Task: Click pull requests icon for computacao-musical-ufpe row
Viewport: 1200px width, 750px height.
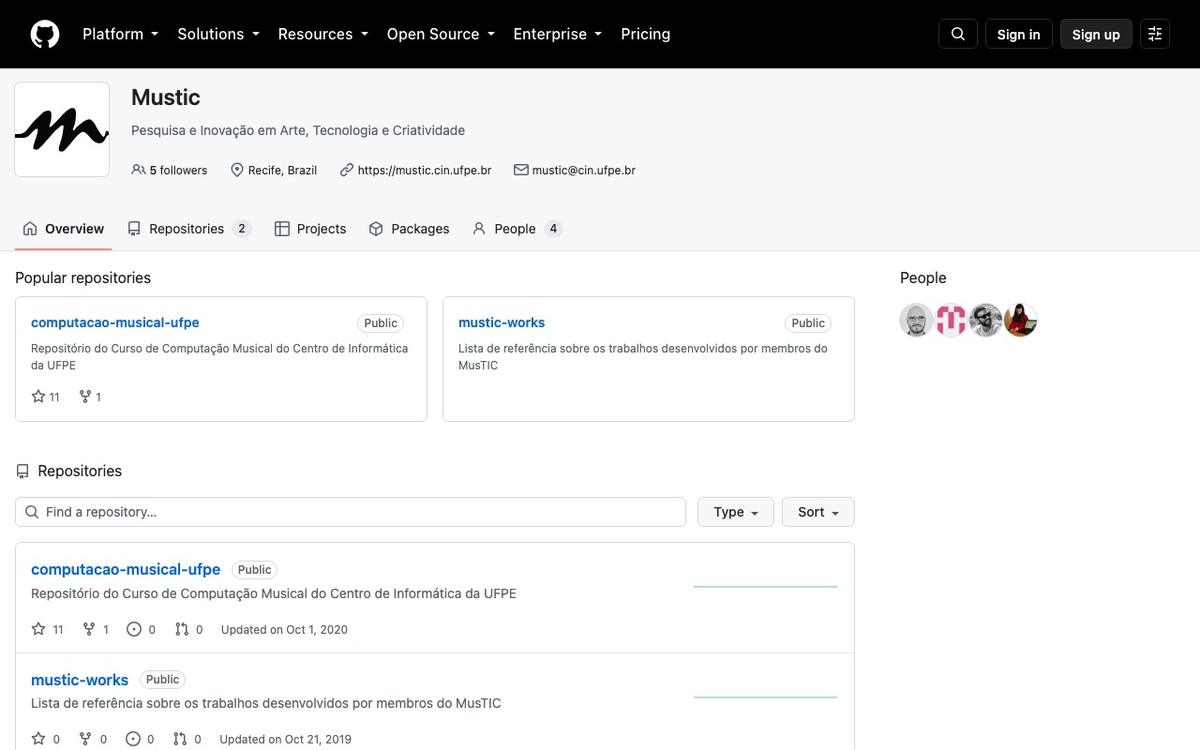Action: [181, 629]
